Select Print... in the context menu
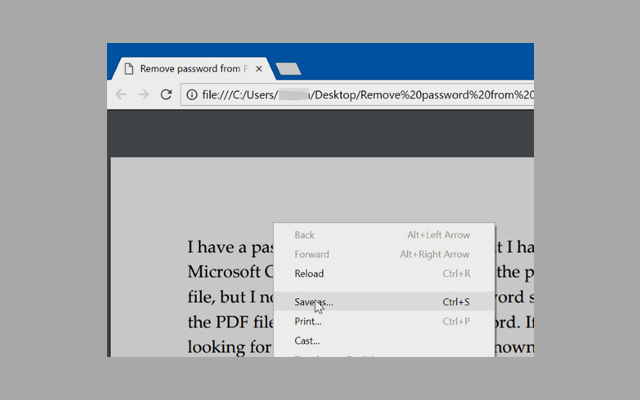Screen dimensions: 640x400 (x=308, y=321)
